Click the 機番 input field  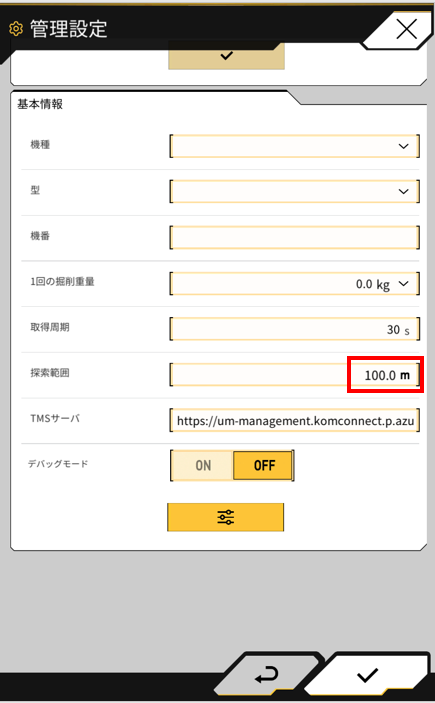[x=295, y=237]
